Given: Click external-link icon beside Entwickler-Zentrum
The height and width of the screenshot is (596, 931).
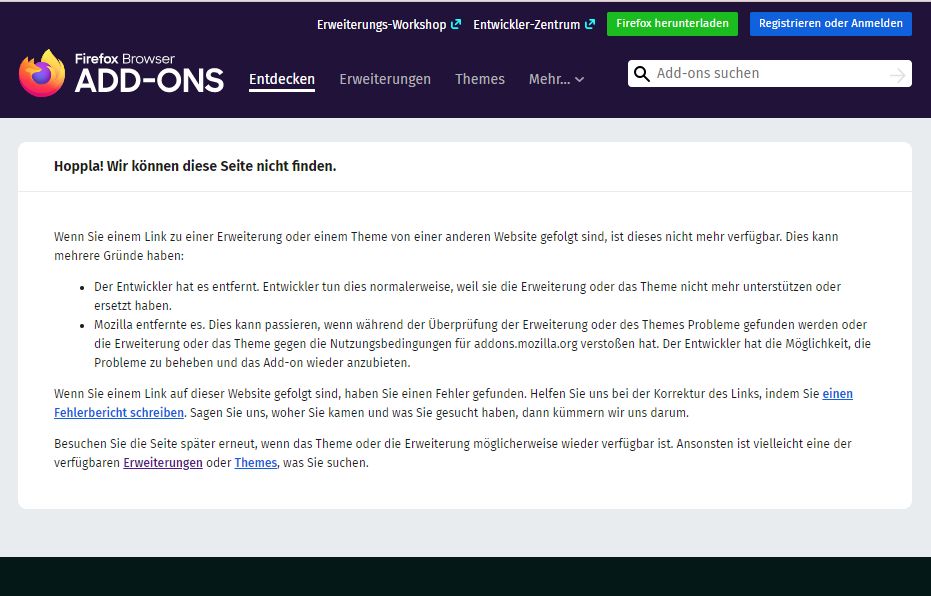Looking at the screenshot, I should coord(590,24).
